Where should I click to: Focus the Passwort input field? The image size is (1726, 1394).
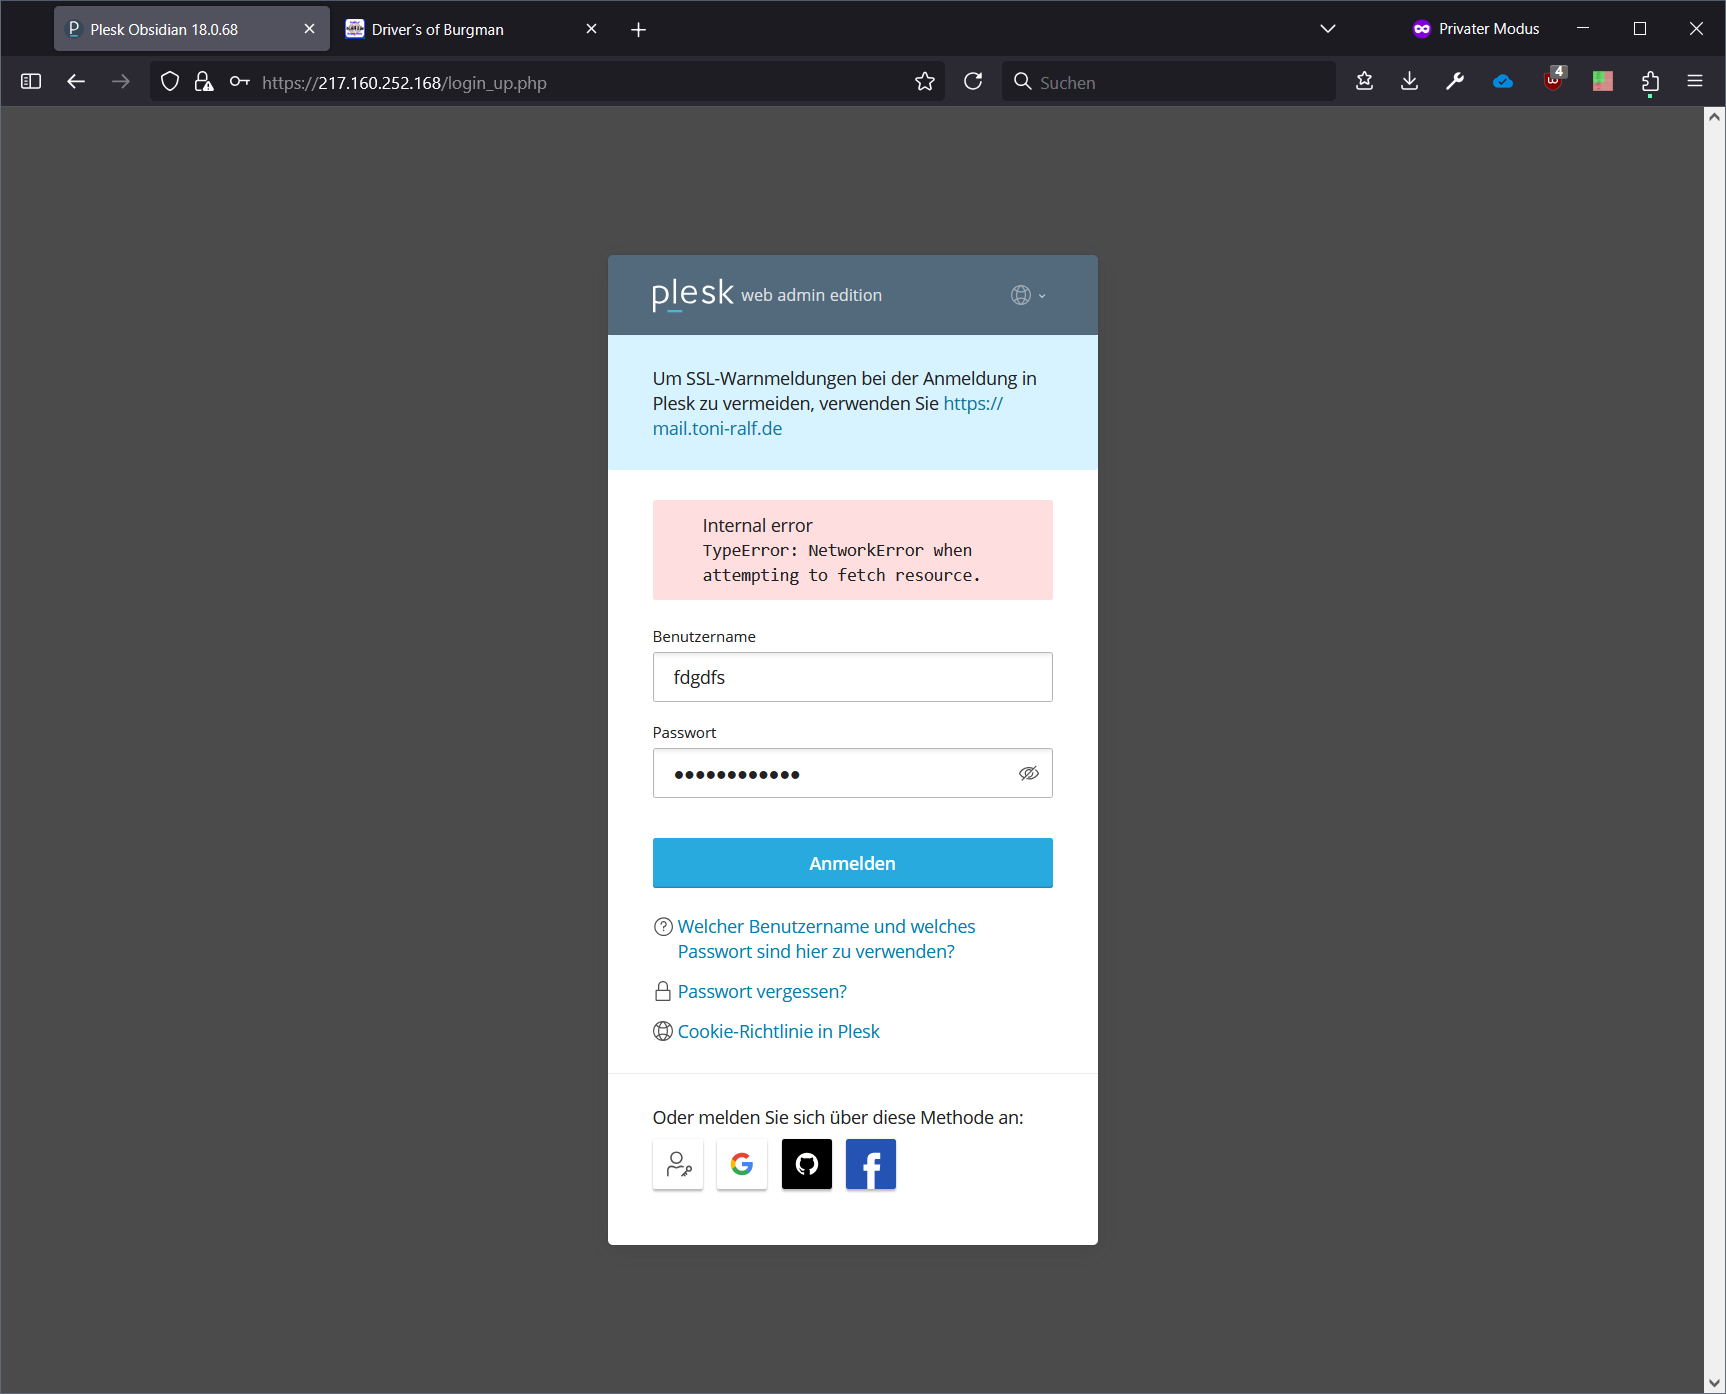[853, 773]
